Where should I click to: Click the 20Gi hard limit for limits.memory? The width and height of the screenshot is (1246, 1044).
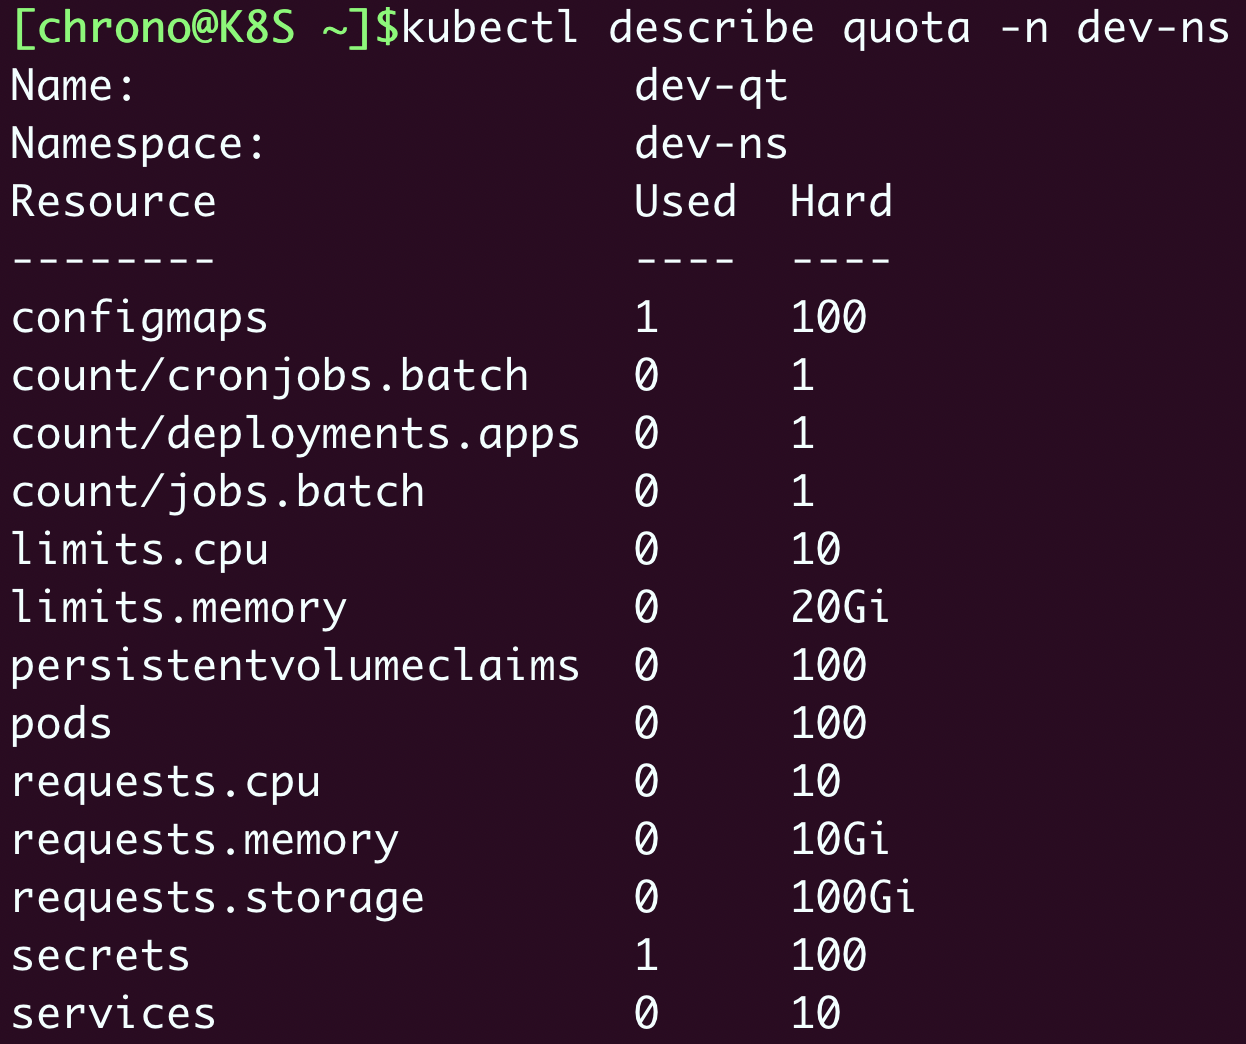click(x=840, y=608)
